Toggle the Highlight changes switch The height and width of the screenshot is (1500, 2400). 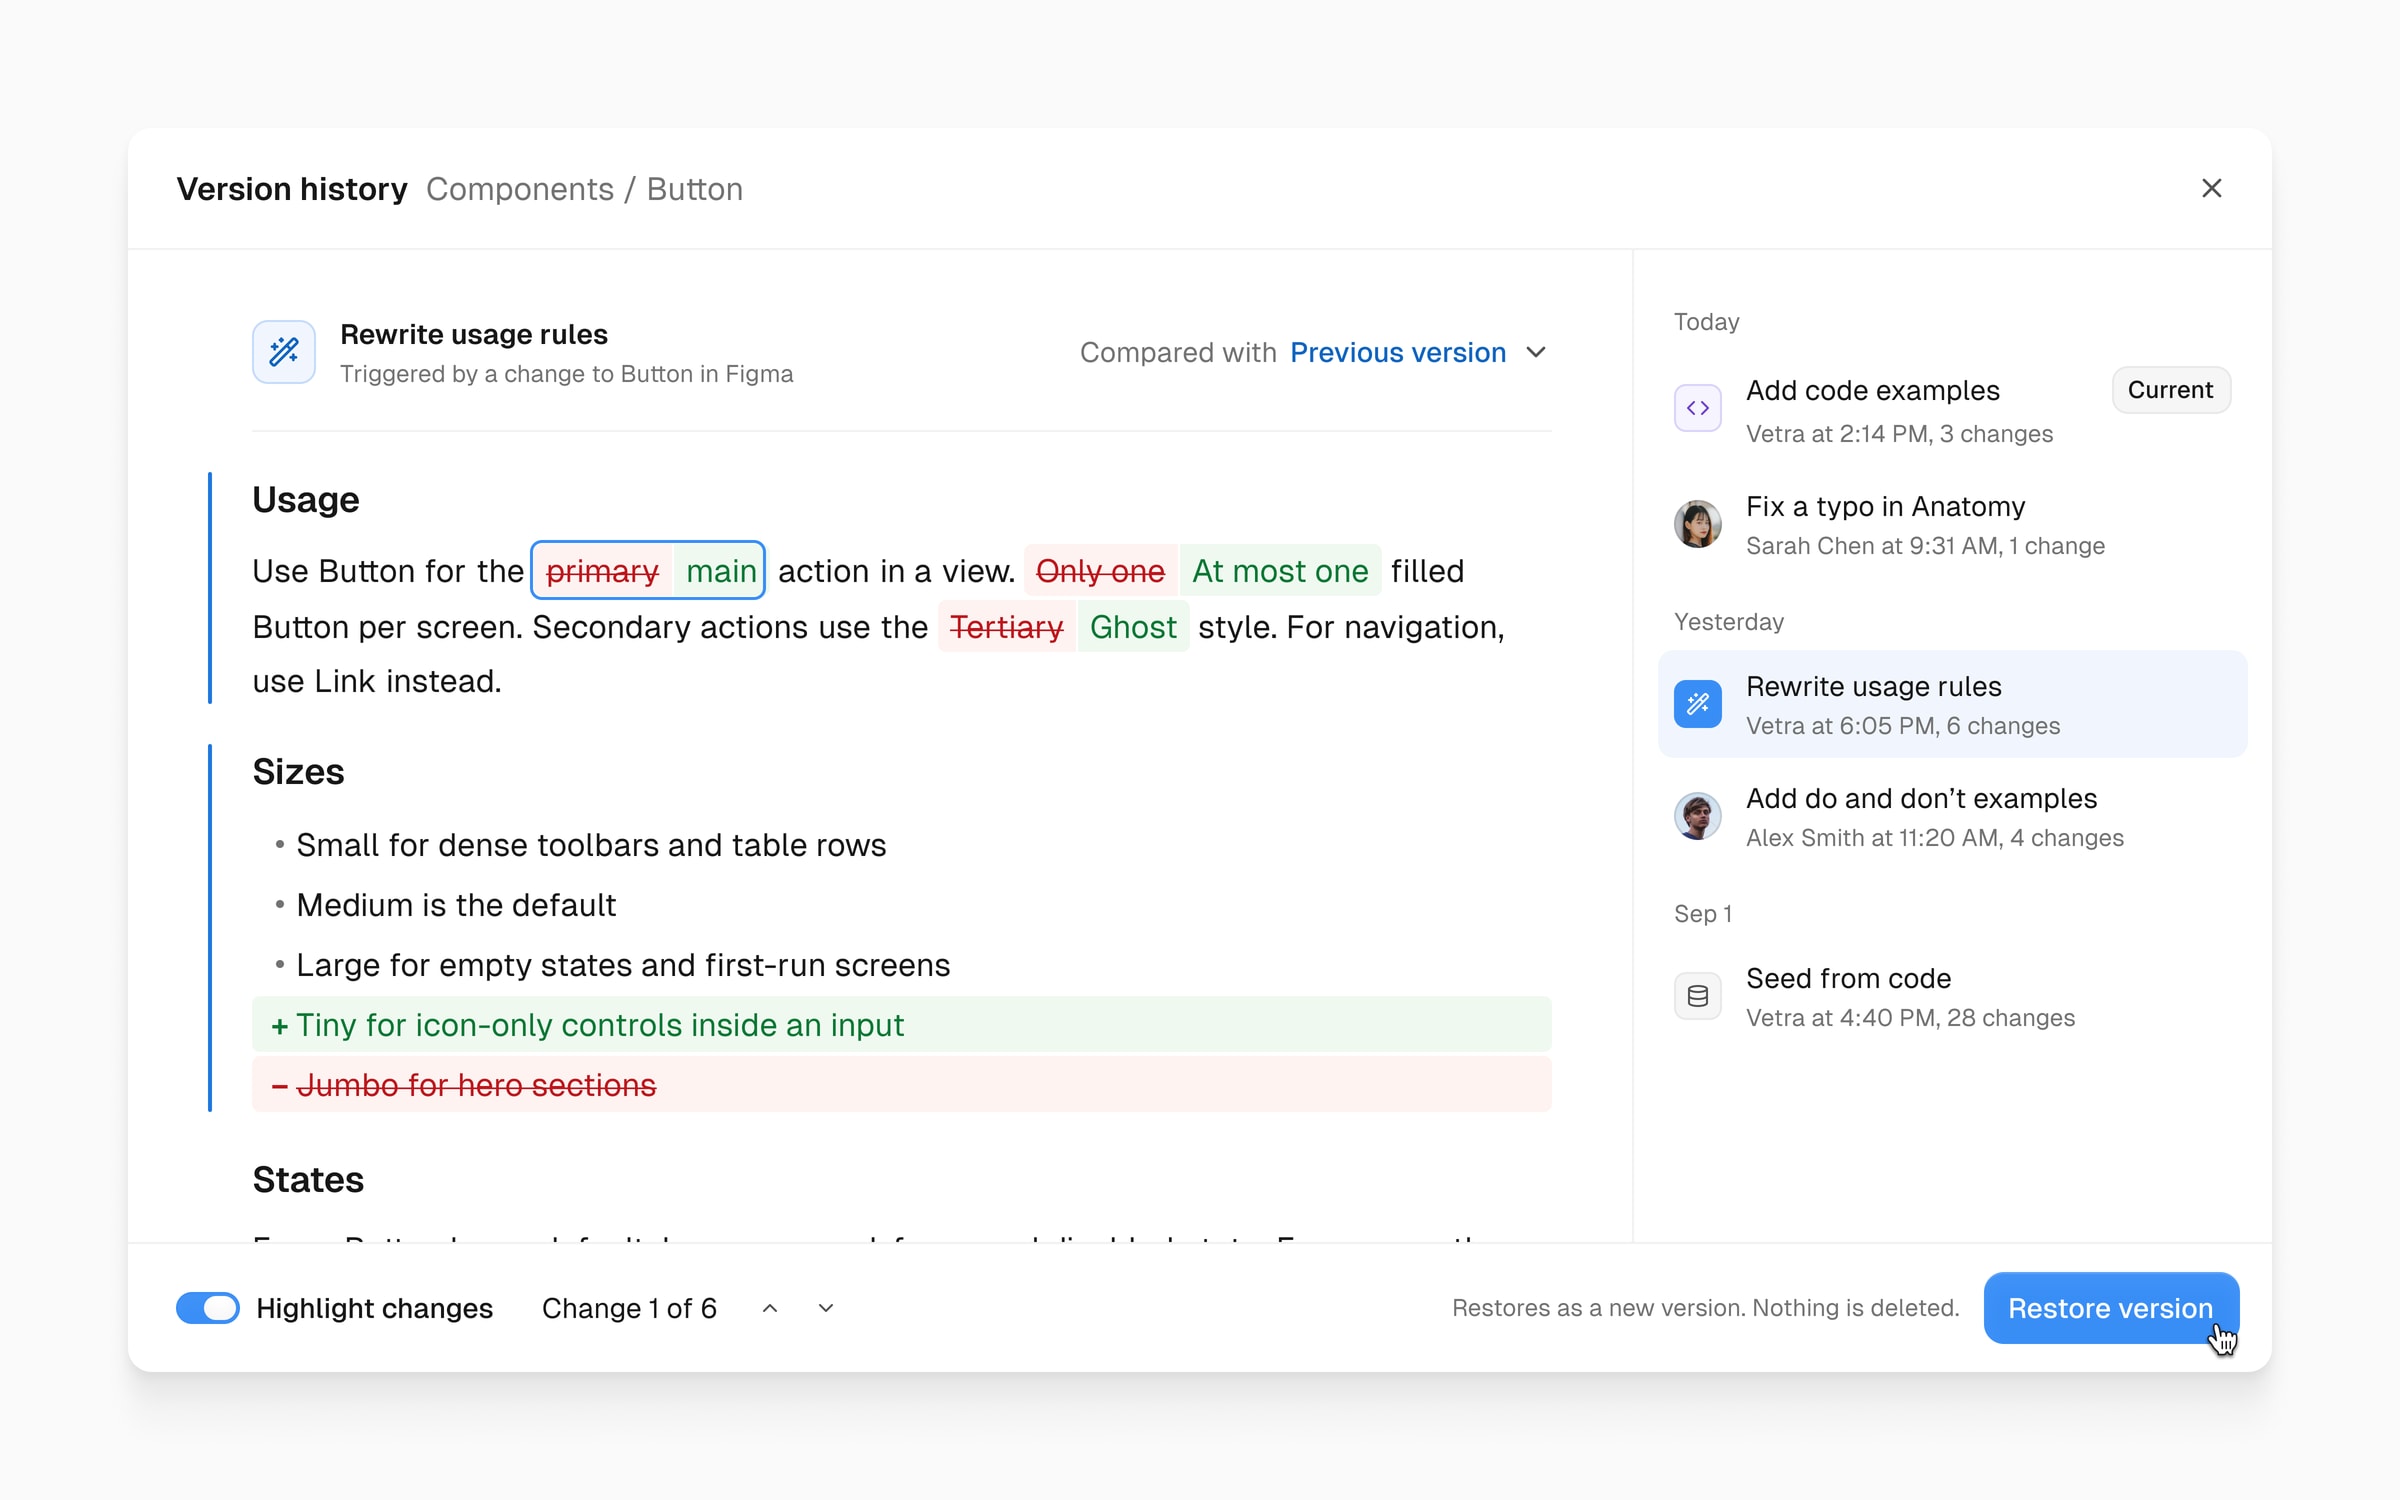pyautogui.click(x=207, y=1308)
